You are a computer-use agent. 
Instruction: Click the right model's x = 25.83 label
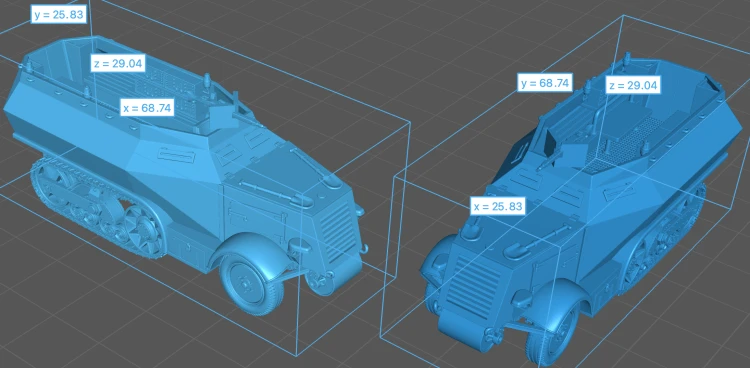497,206
